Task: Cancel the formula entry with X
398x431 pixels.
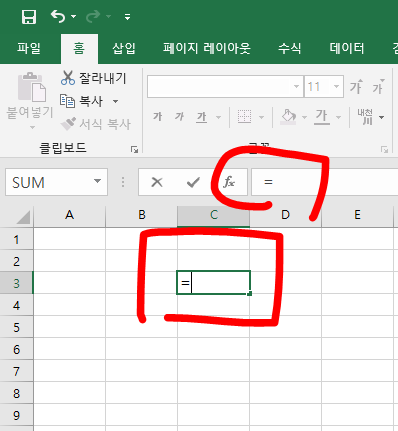Action: 157,182
